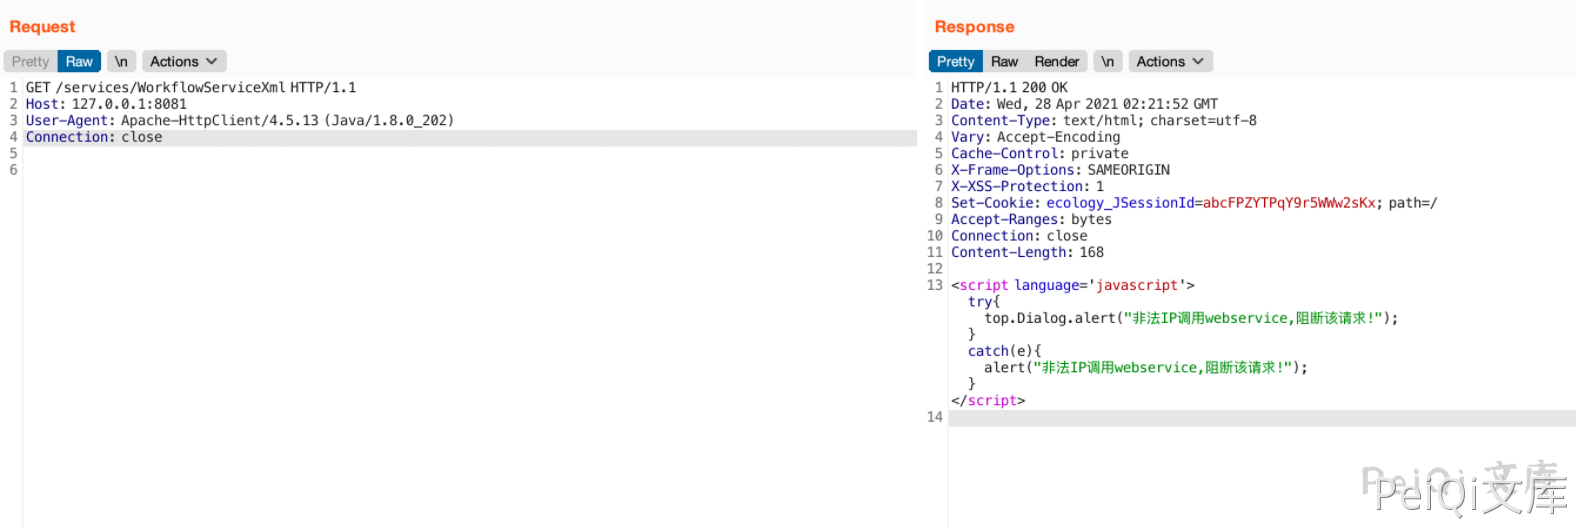Click the HTTP/1.1 200 OK status line
This screenshot has width=1576, height=528.
pos(1009,88)
